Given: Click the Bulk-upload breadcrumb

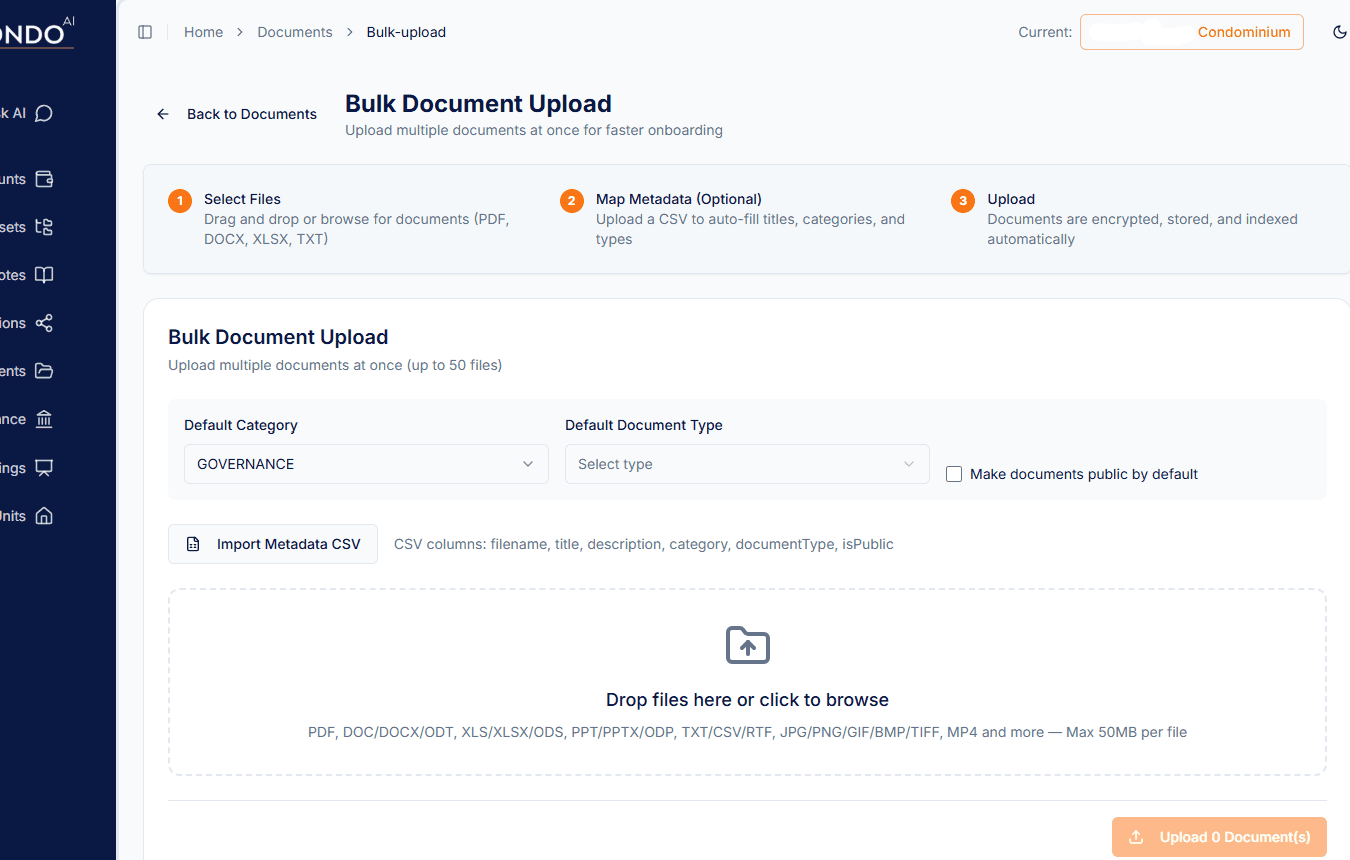Looking at the screenshot, I should click(x=406, y=32).
